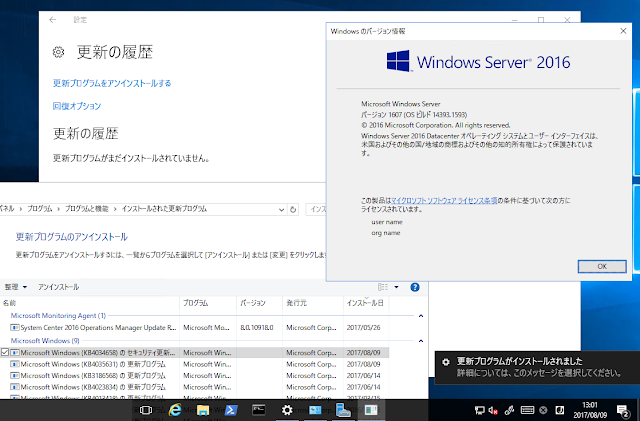Click プログラム breadcrumb in address bar
The width and height of the screenshot is (640, 421).
point(40,209)
